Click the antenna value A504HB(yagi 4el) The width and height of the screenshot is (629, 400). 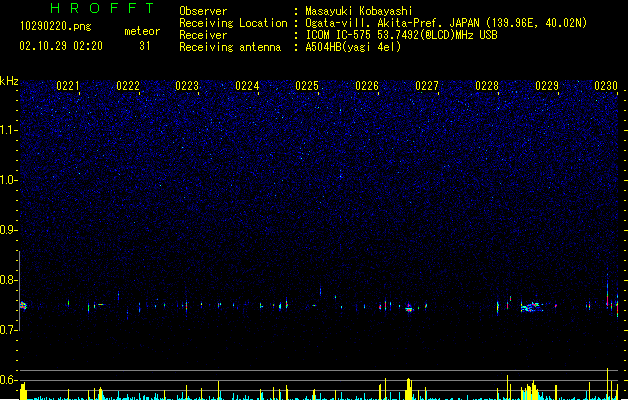coord(353,47)
